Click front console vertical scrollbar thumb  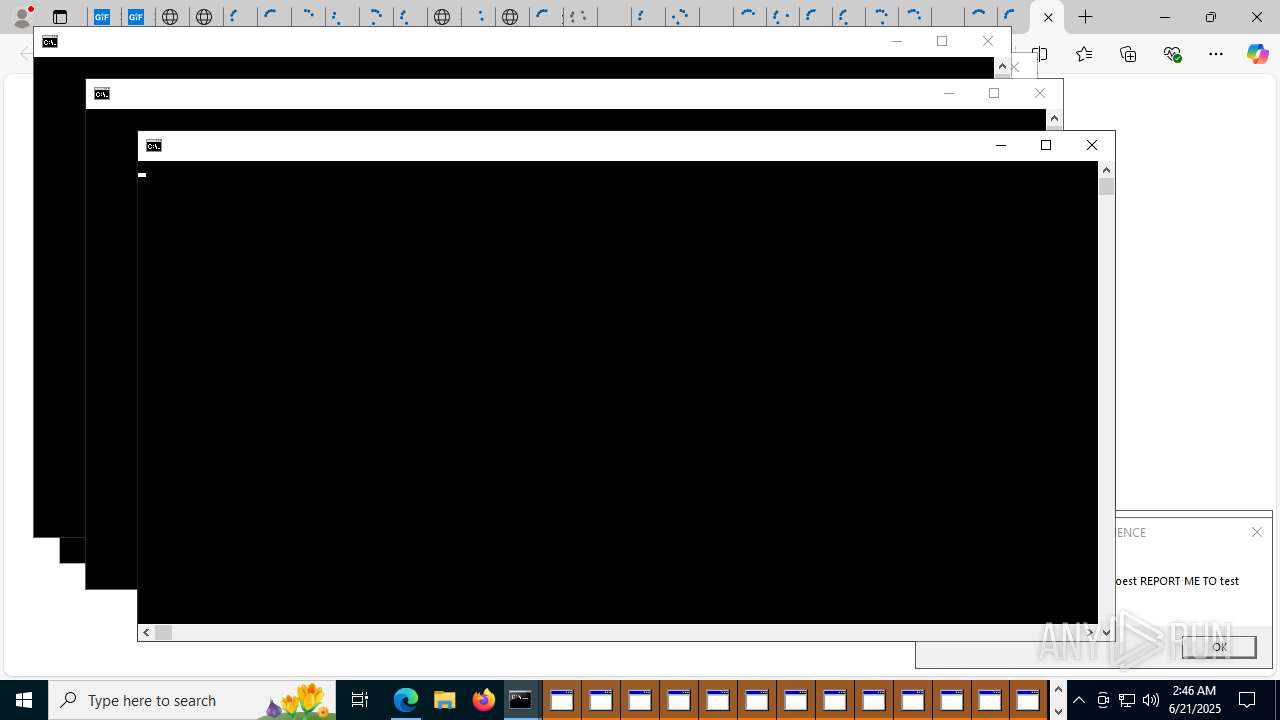coord(1106,186)
